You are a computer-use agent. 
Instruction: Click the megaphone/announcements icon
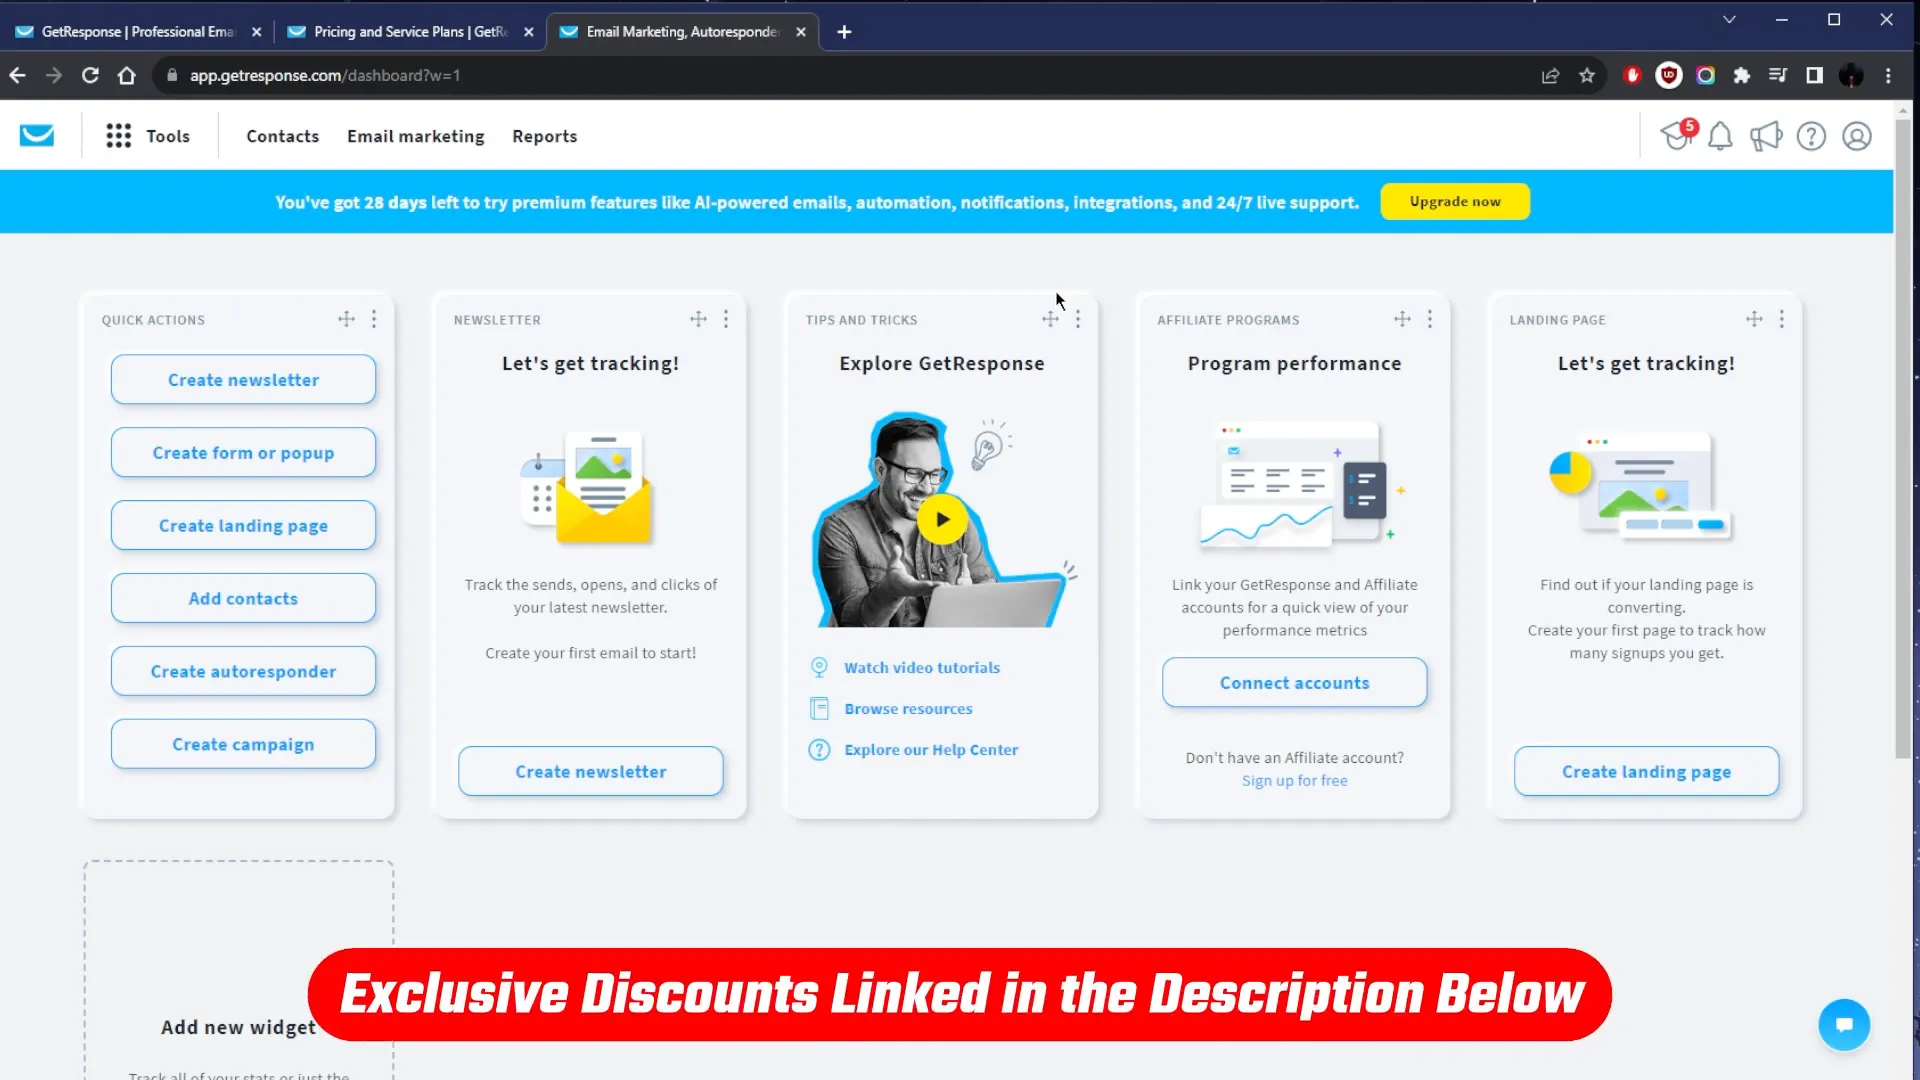click(x=1766, y=136)
